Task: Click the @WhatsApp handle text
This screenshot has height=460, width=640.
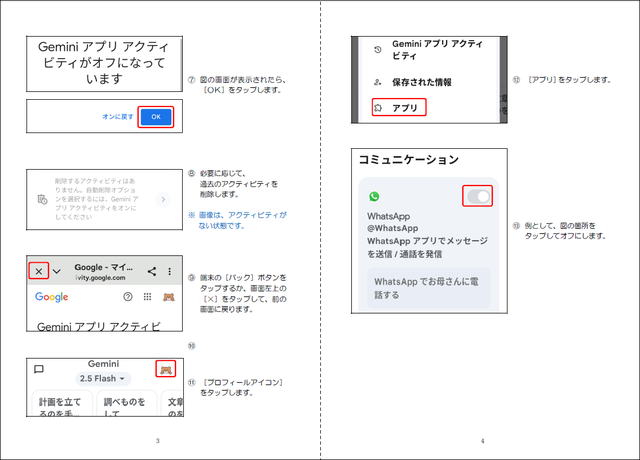Action: pyautogui.click(x=392, y=228)
